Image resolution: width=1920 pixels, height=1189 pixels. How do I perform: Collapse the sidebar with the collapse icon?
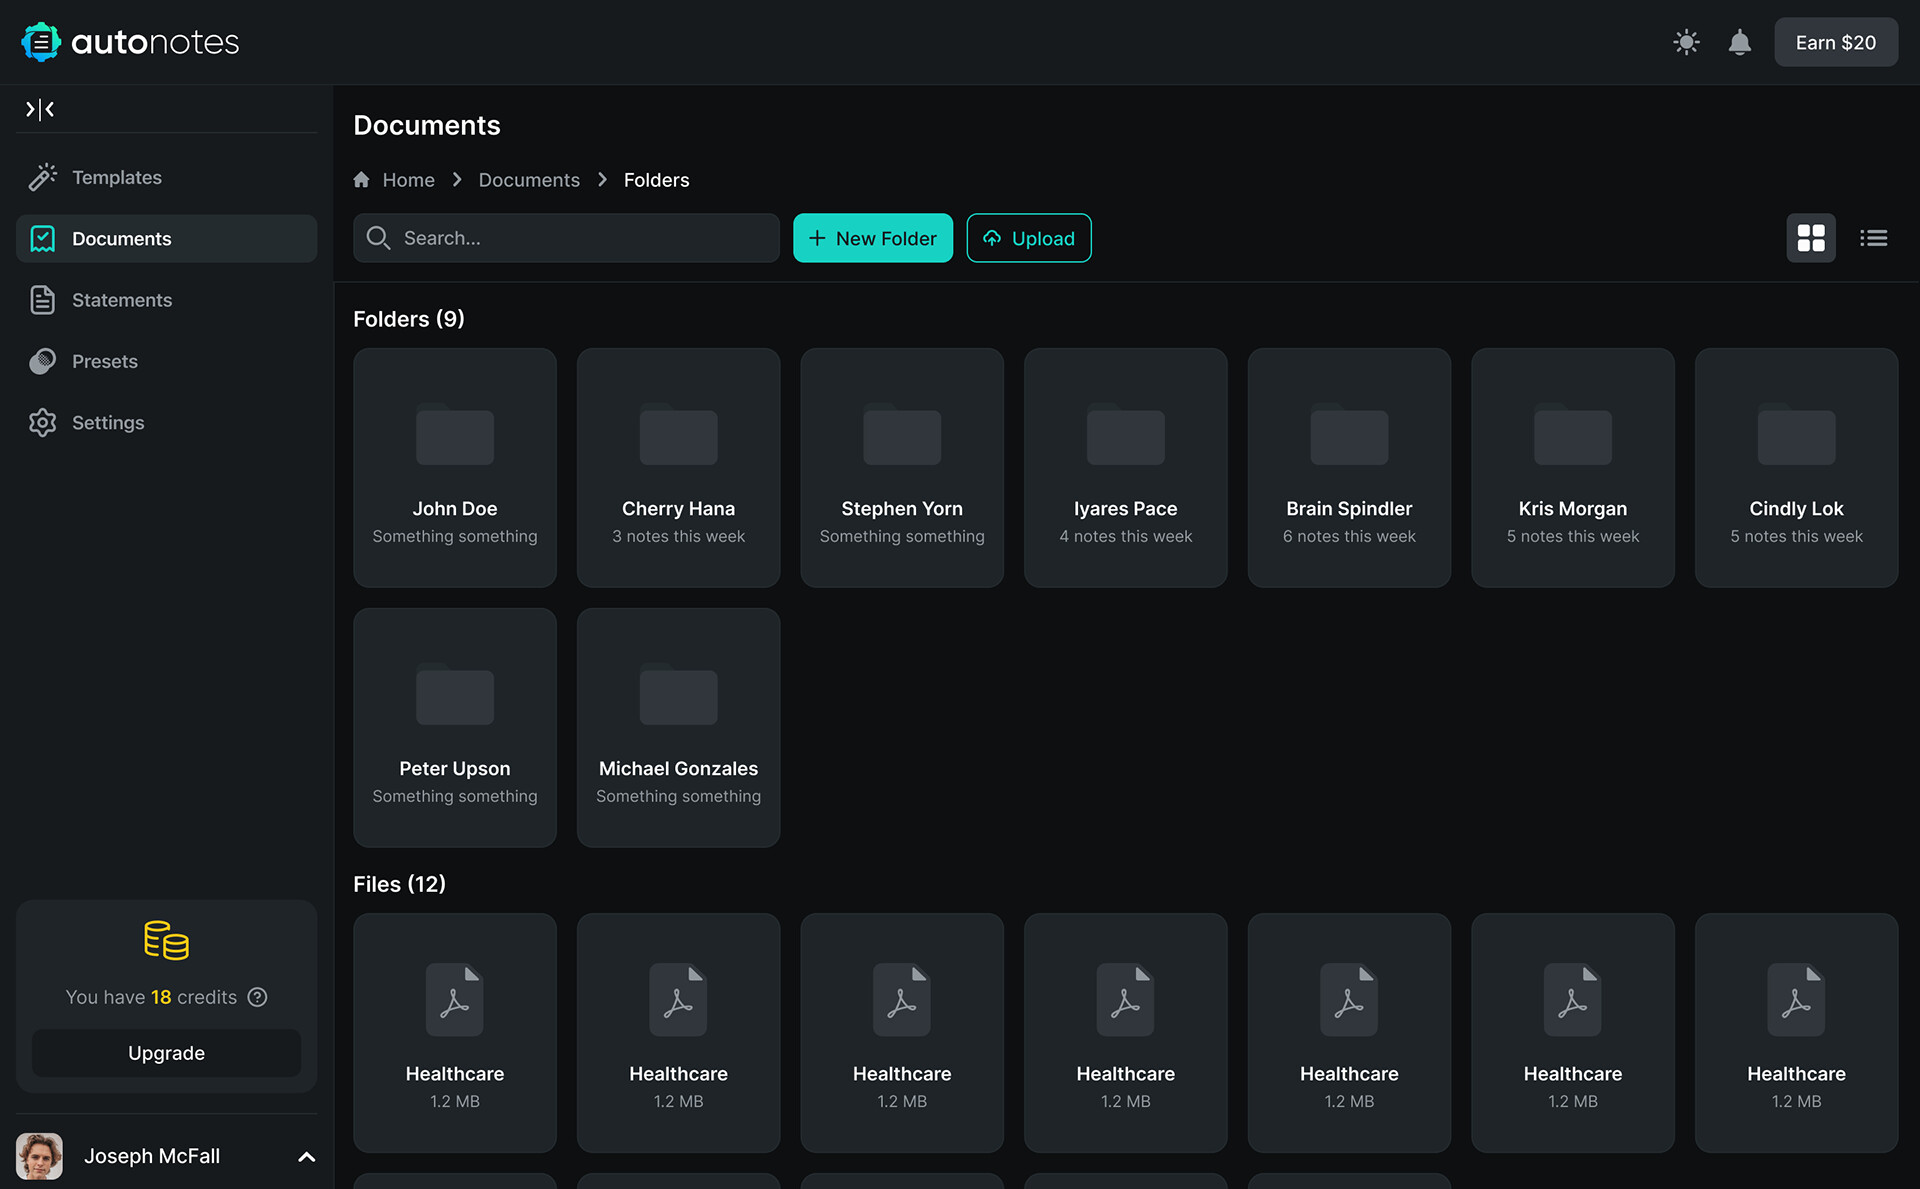pyautogui.click(x=40, y=109)
